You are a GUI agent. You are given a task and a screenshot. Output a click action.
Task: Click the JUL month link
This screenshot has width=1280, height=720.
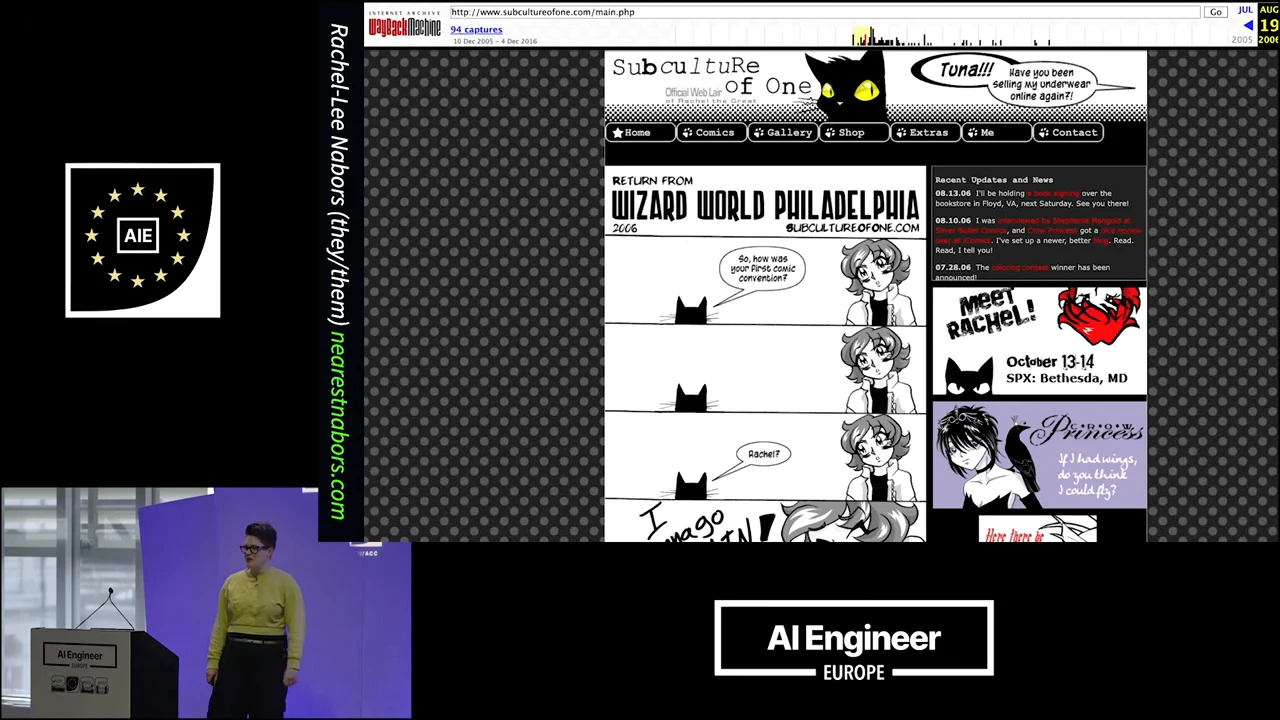(x=1245, y=10)
